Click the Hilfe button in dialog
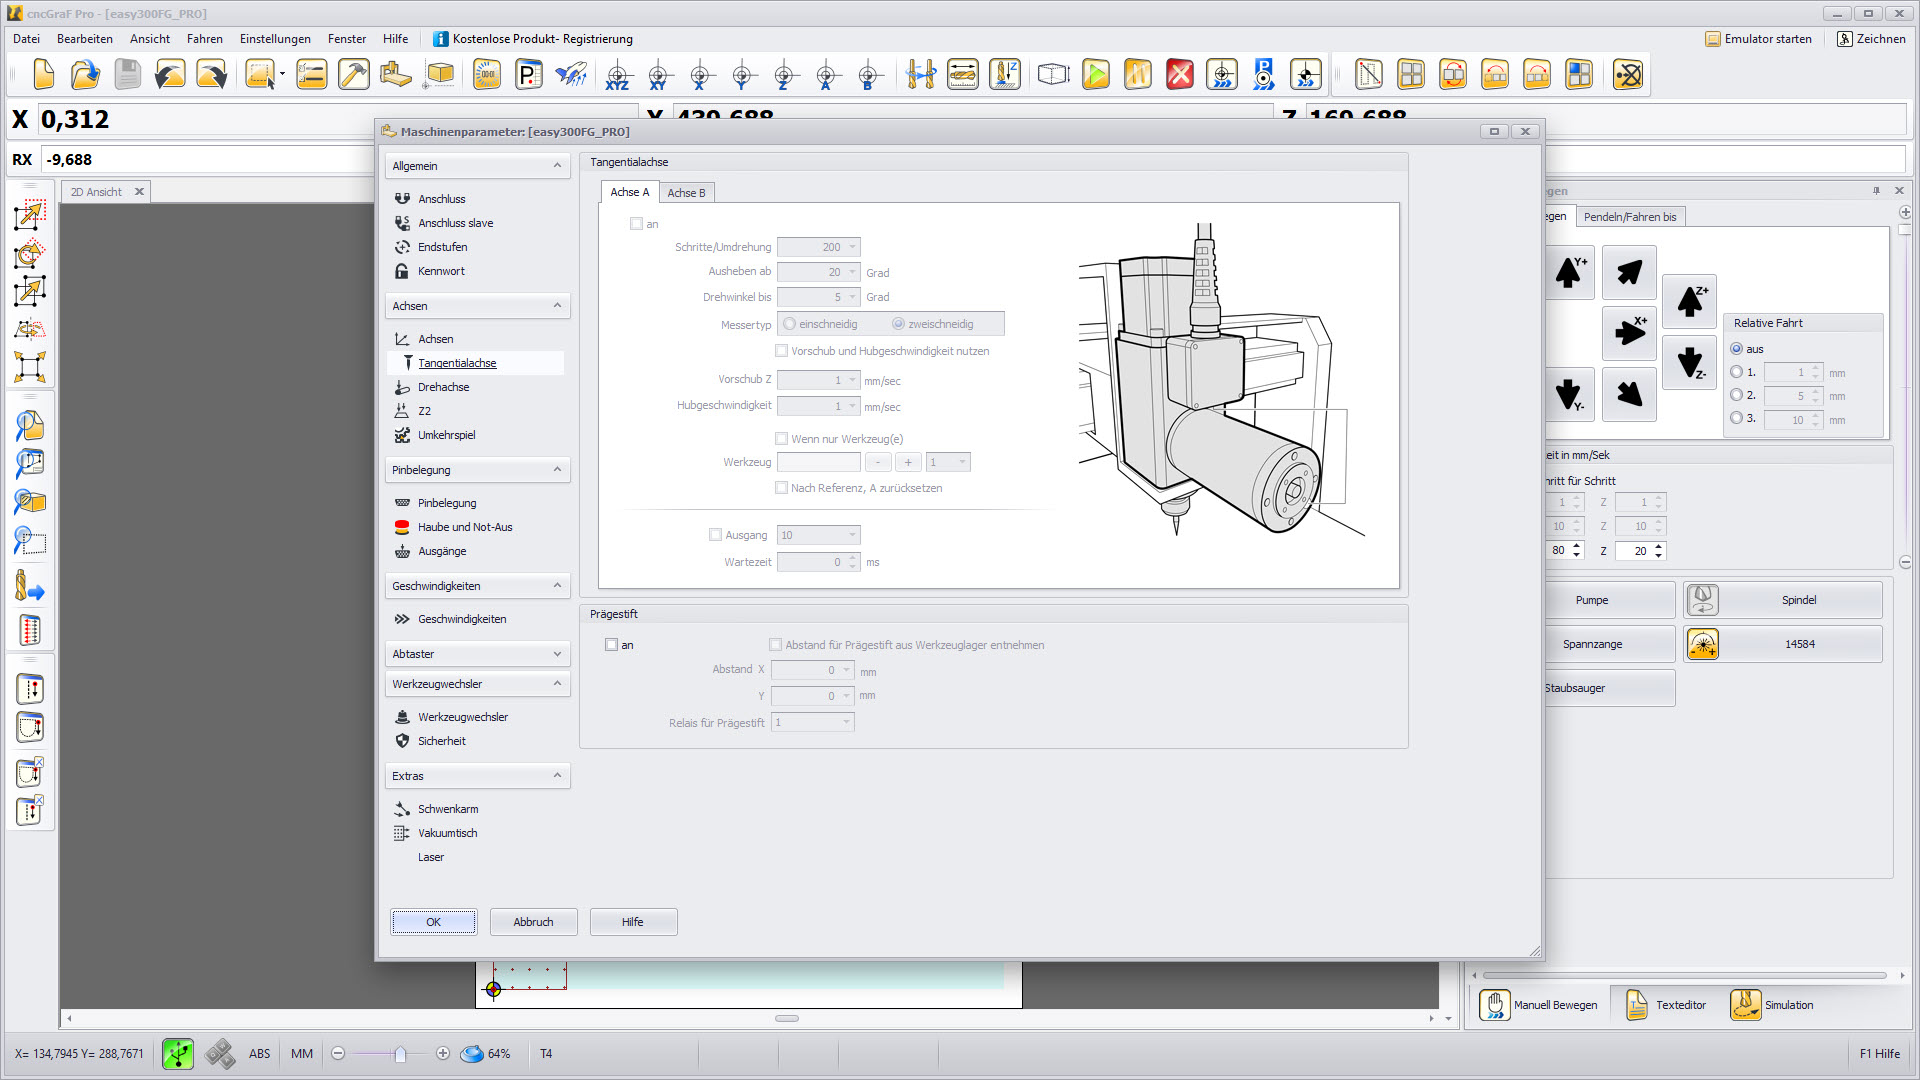This screenshot has height=1080, width=1920. 633,922
